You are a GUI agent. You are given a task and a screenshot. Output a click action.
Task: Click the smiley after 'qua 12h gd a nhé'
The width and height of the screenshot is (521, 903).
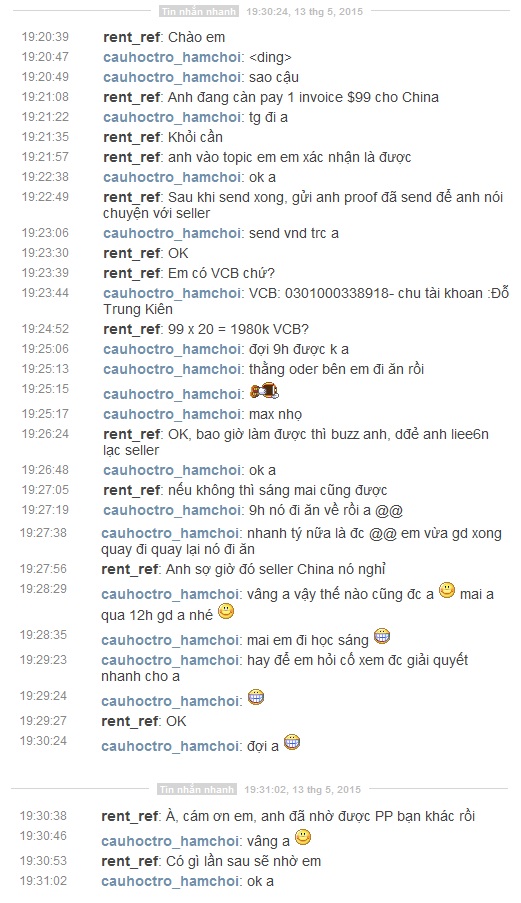226,611
